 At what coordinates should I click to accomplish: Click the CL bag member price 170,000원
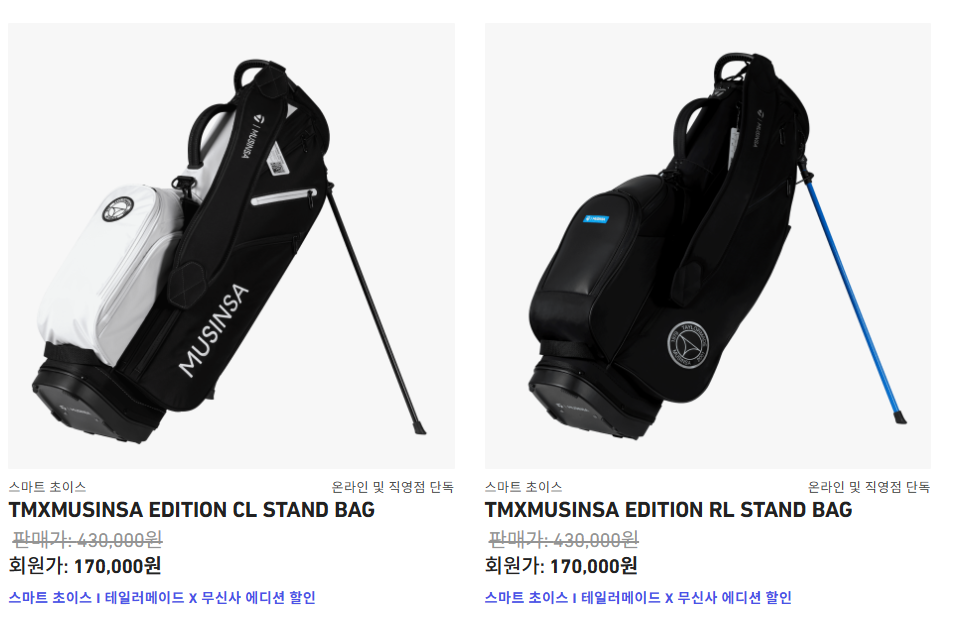85,566
